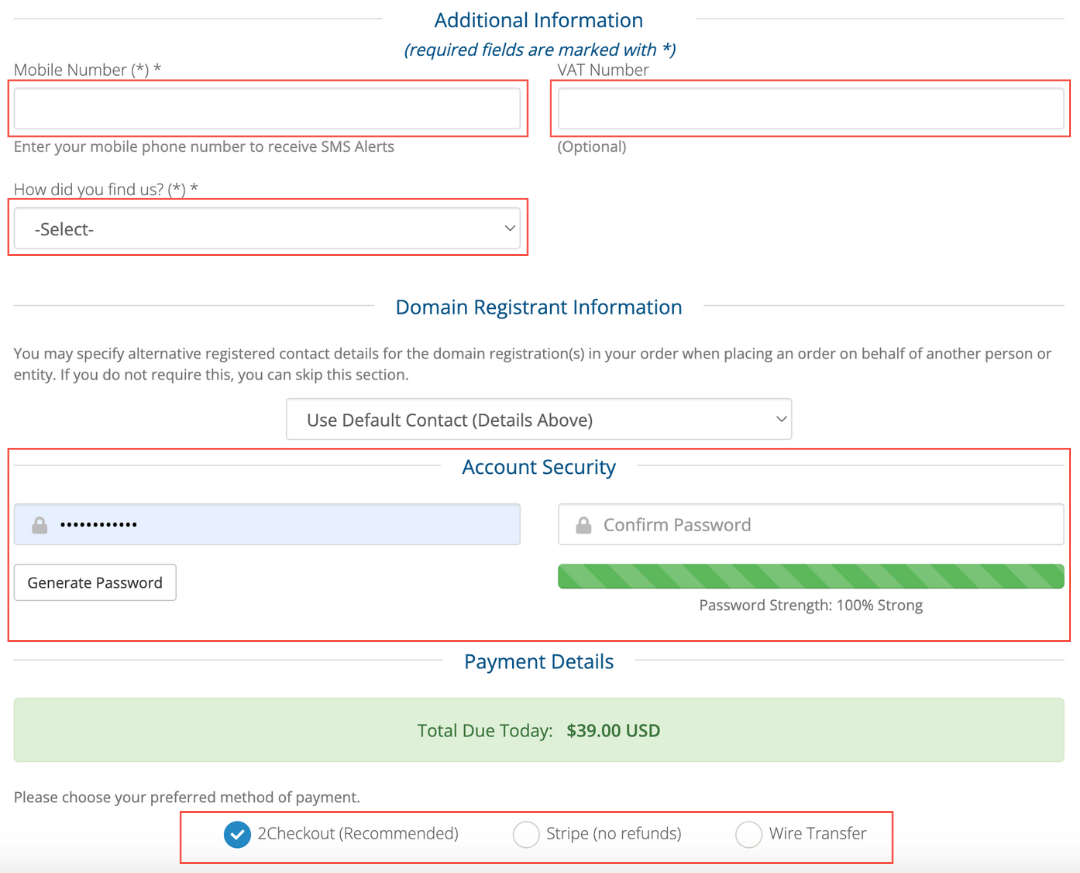Image resolution: width=1080 pixels, height=873 pixels.
Task: Click the (Optional) note under VAT Number
Action: [x=592, y=147]
